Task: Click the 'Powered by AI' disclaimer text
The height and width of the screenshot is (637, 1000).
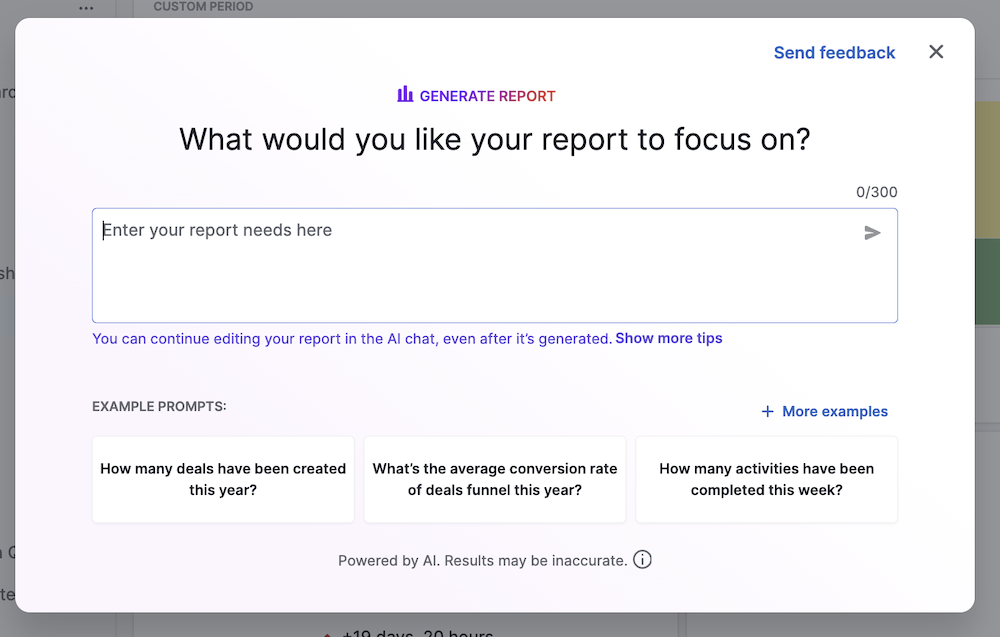Action: (483, 560)
